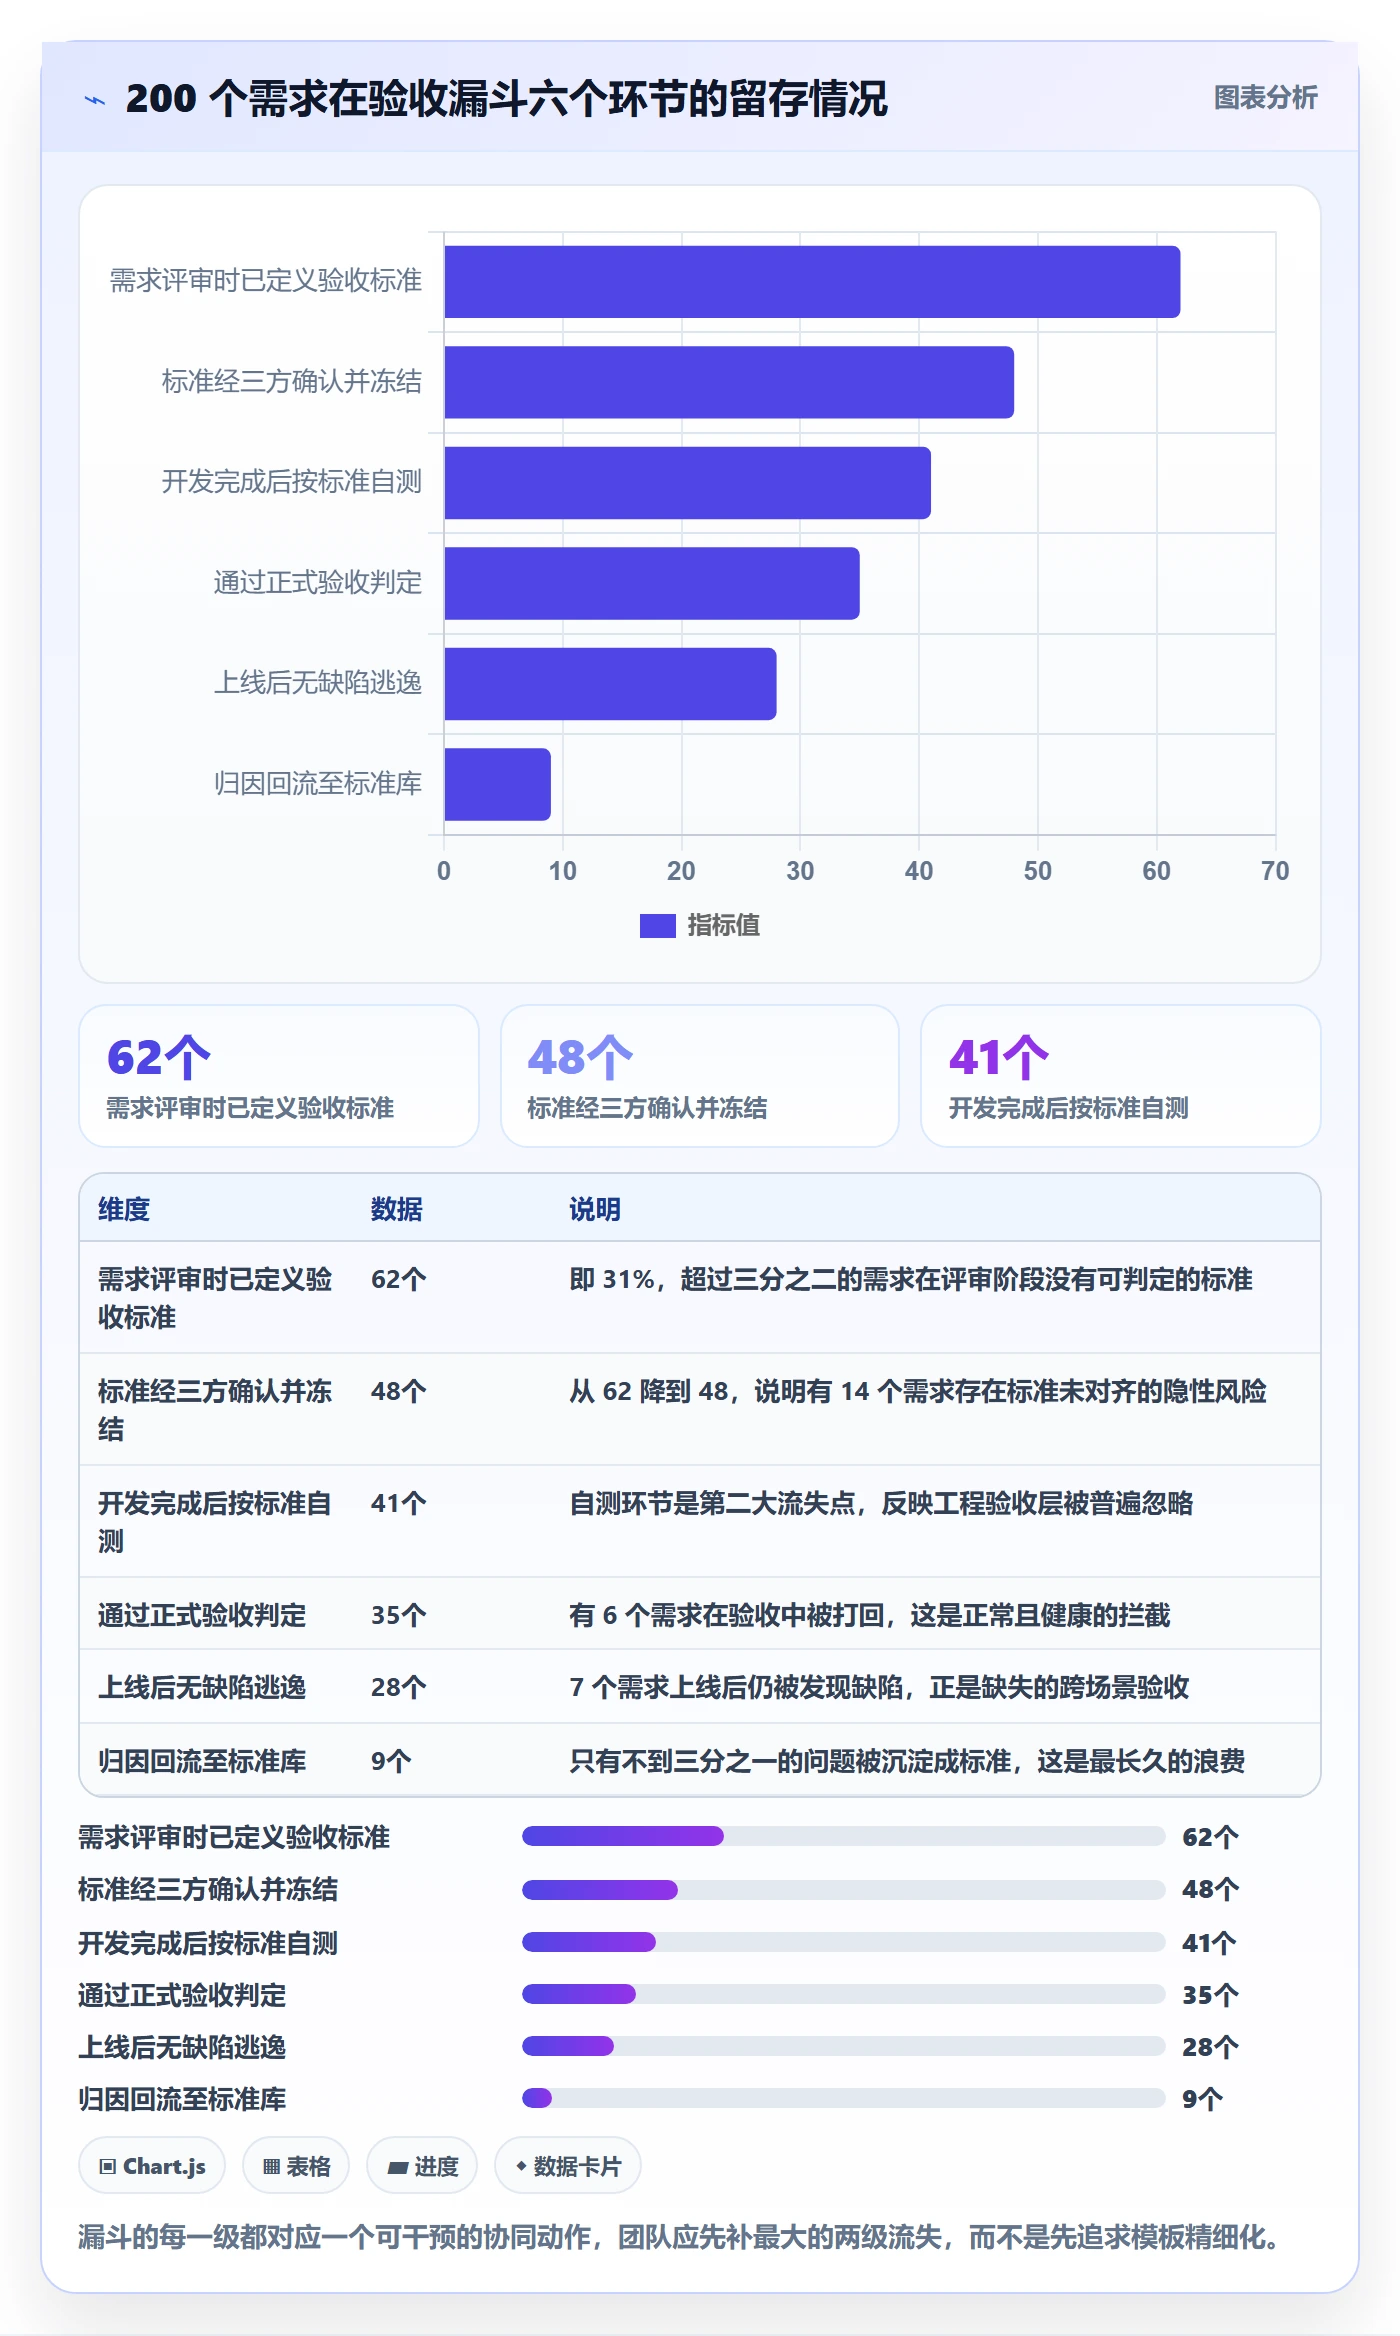Click the x-axis tick label 70

(x=1275, y=871)
